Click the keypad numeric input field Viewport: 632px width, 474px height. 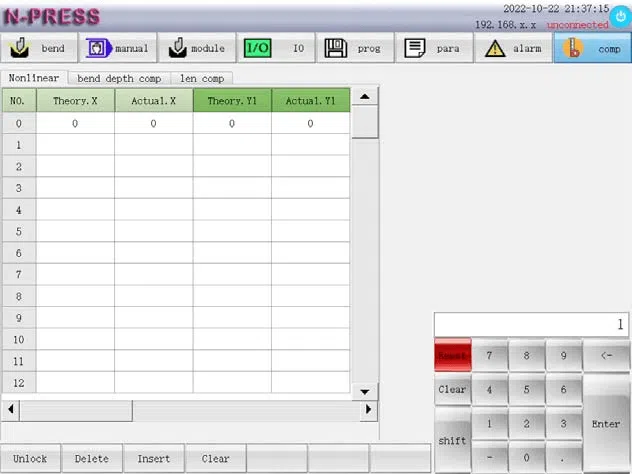pyautogui.click(x=531, y=324)
